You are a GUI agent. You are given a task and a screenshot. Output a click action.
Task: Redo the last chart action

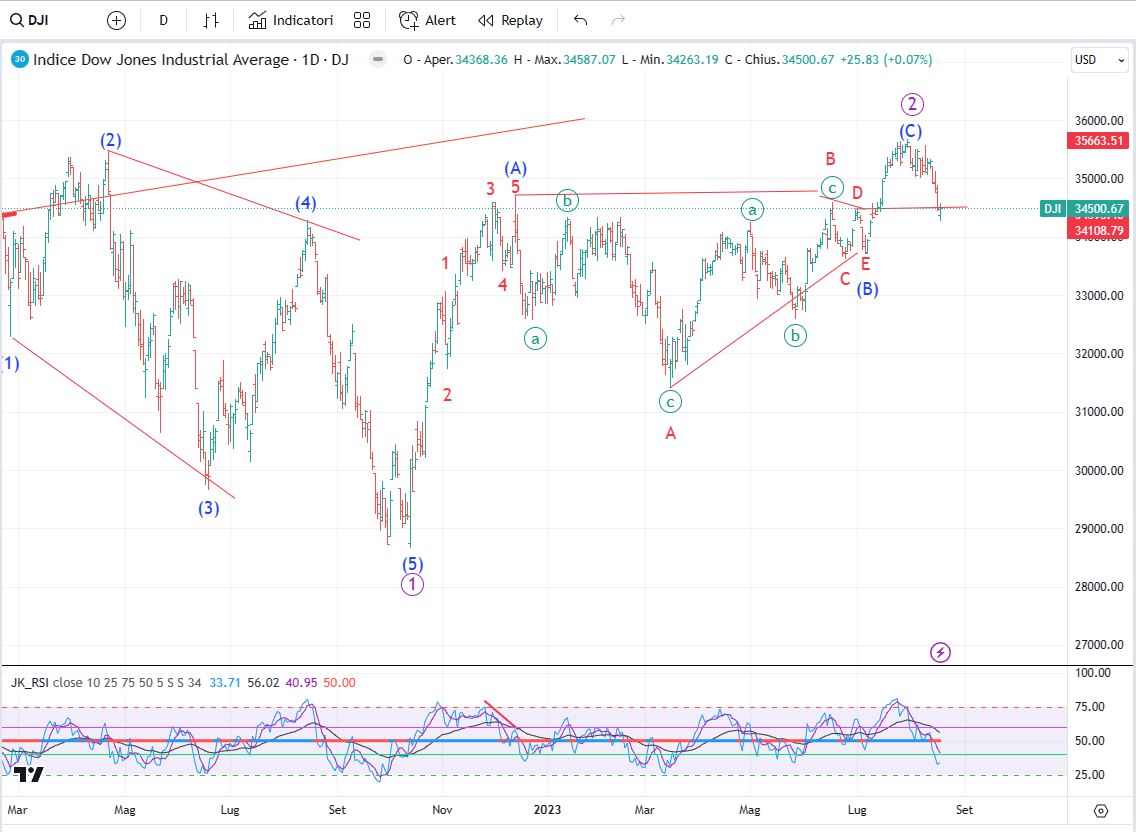(618, 20)
